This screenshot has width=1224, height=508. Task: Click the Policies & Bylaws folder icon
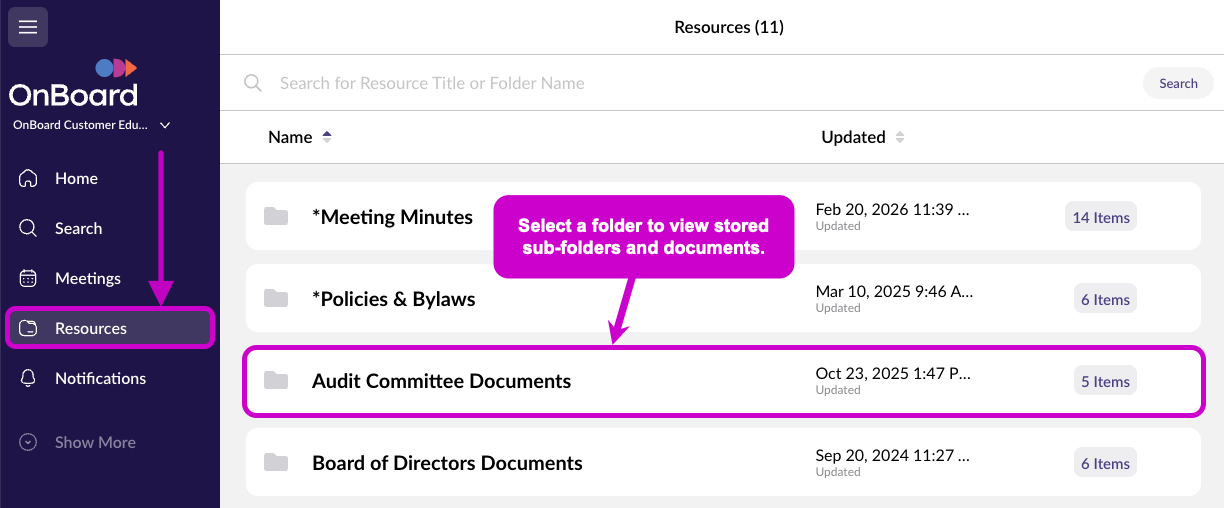[x=276, y=299]
